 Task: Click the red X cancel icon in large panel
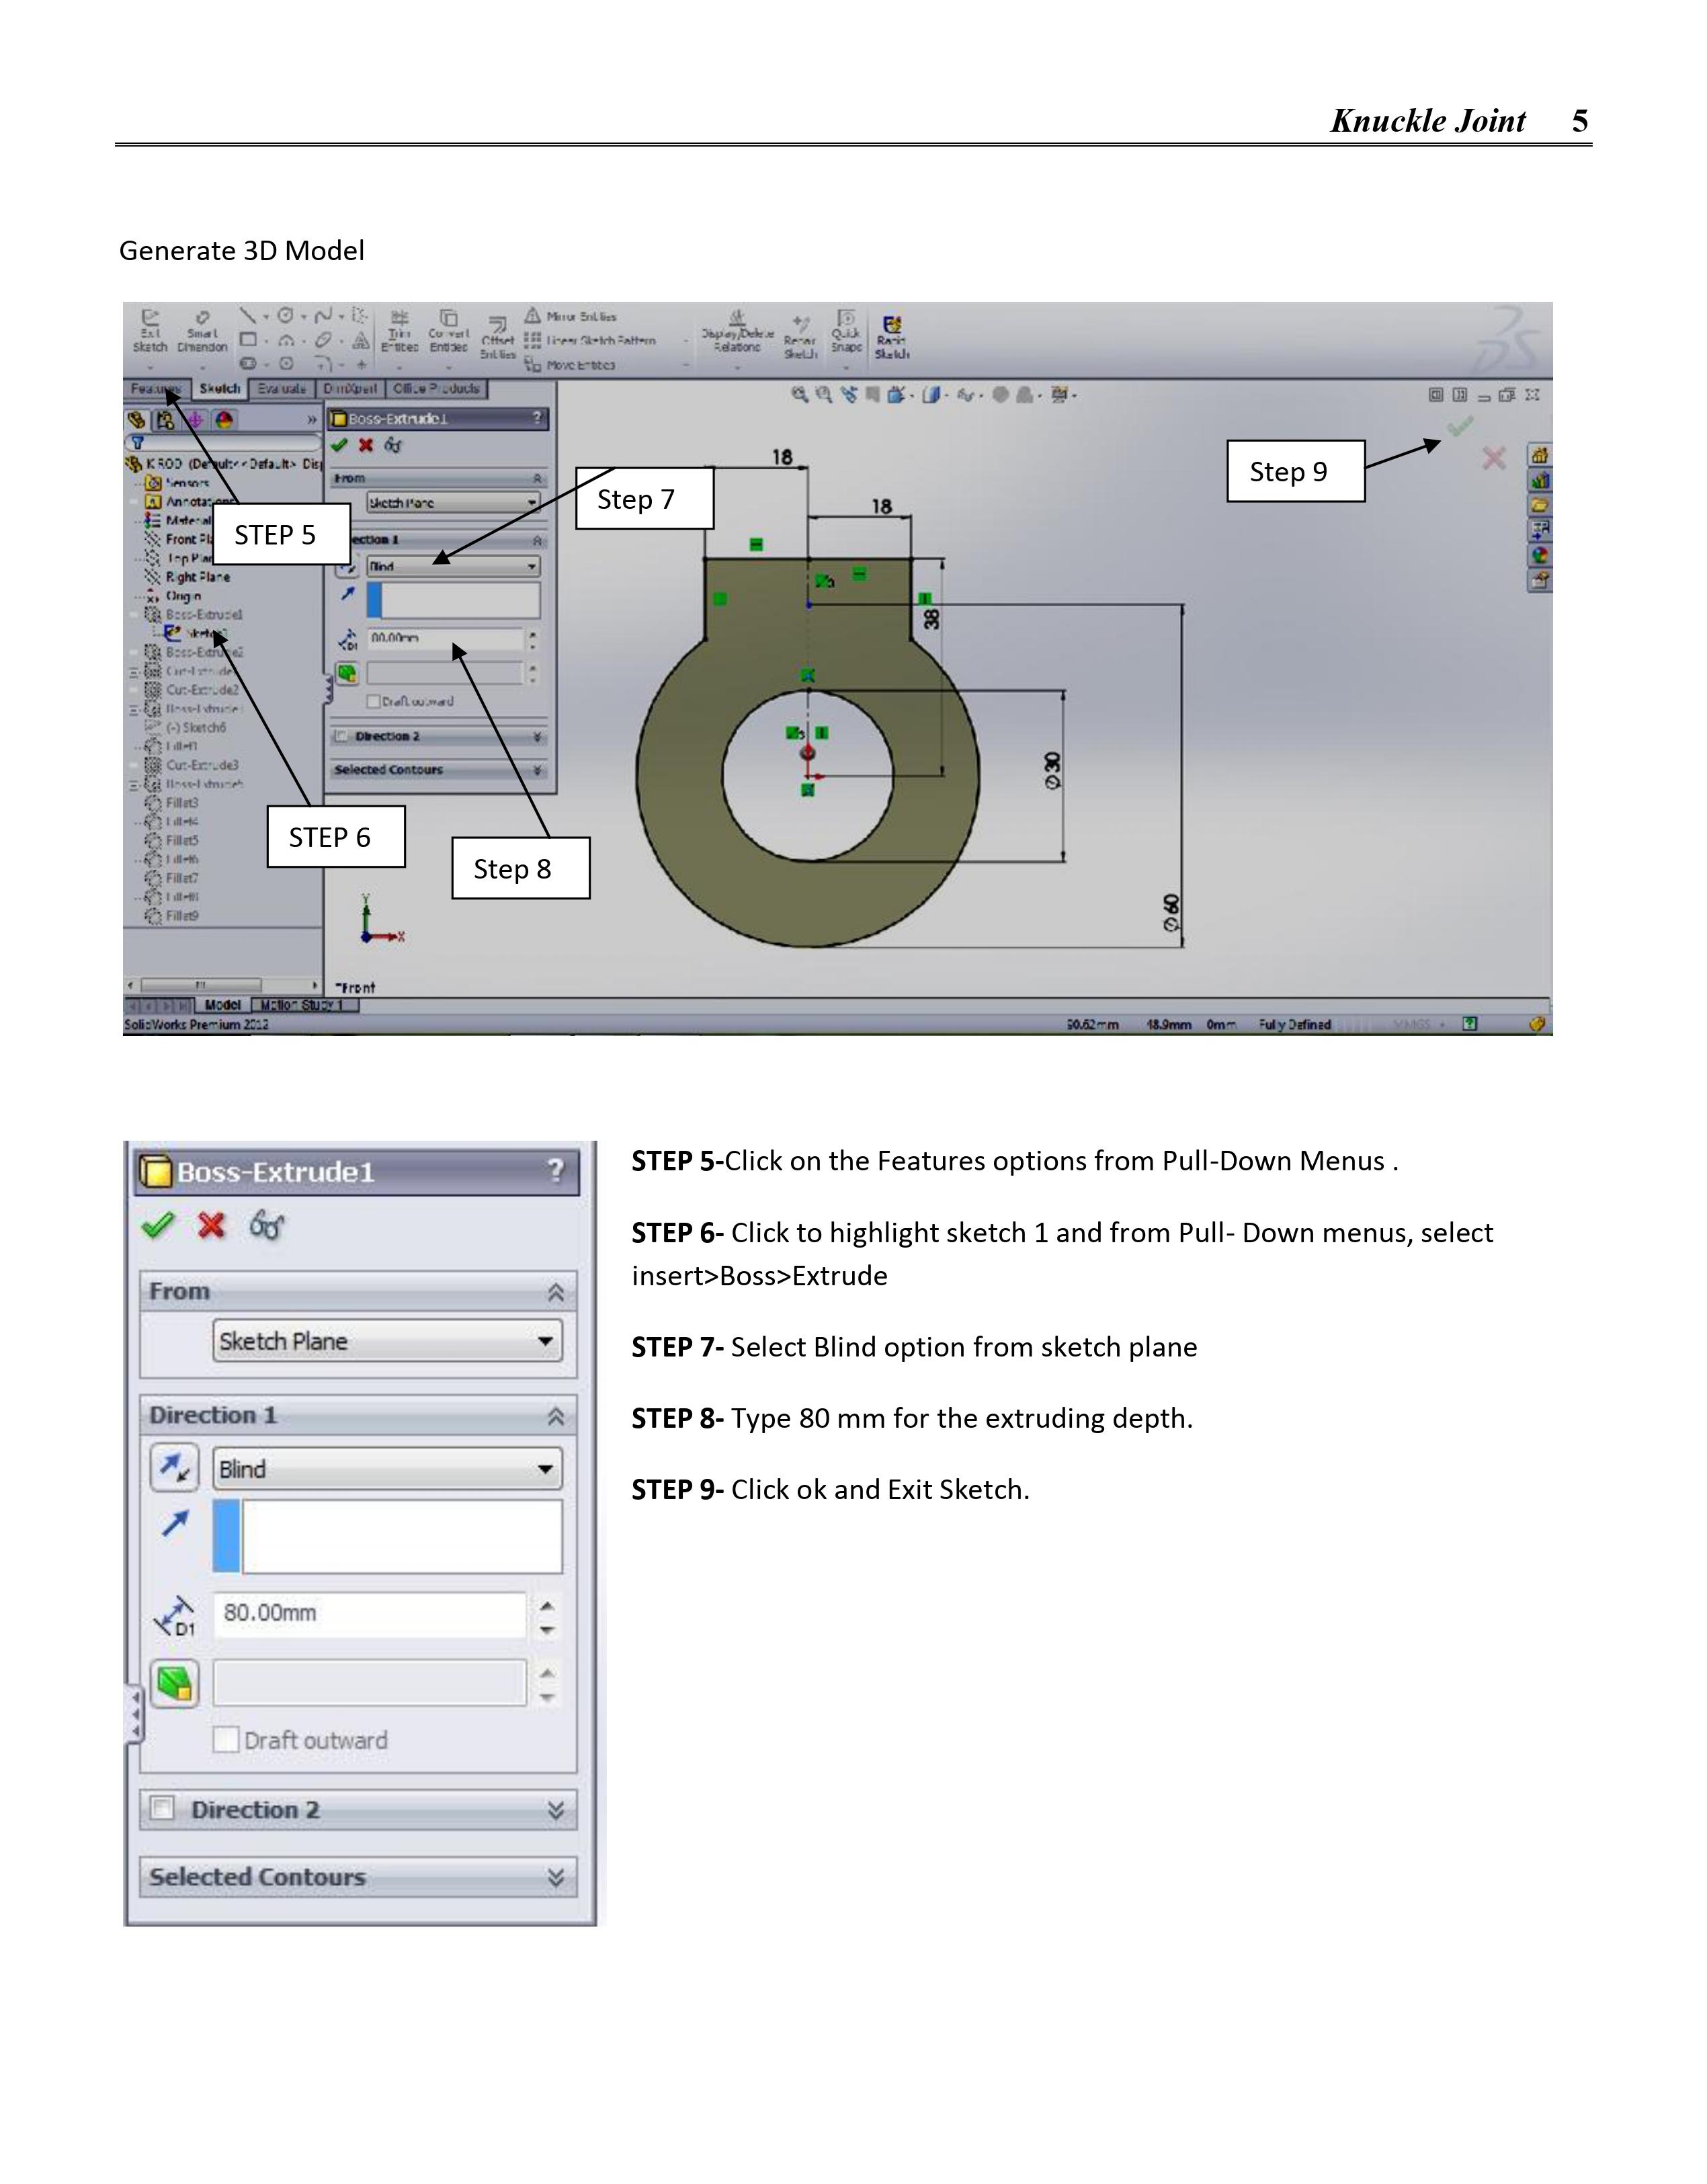point(211,1225)
